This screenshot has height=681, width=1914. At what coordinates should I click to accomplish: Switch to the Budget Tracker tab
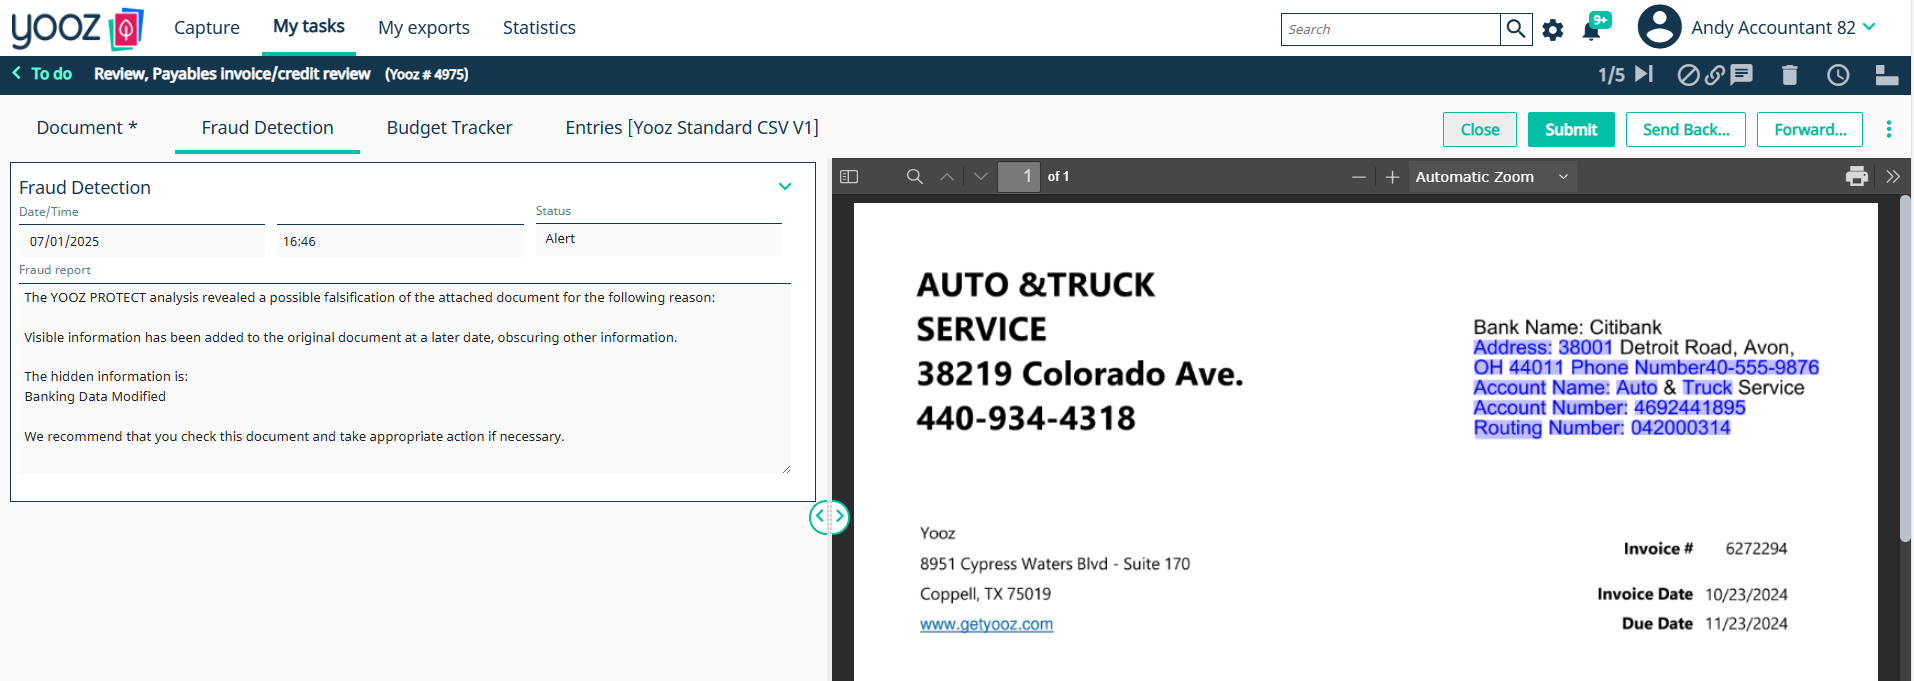449,128
